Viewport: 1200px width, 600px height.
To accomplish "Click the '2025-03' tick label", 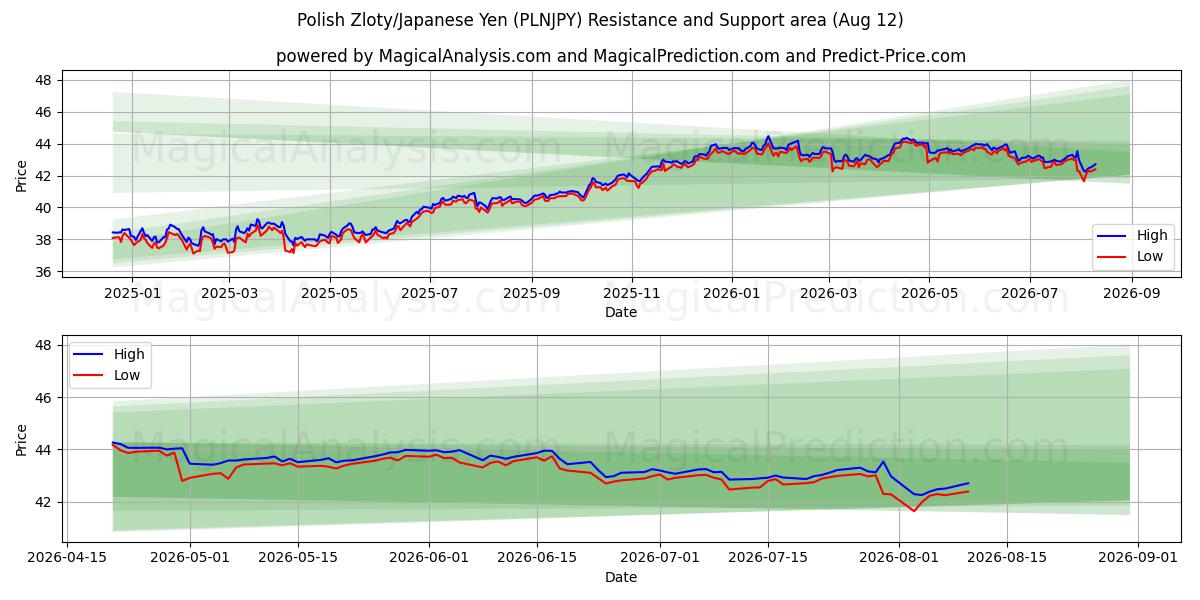I will click(229, 294).
